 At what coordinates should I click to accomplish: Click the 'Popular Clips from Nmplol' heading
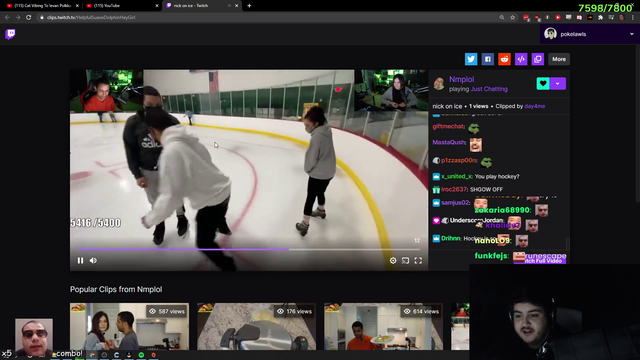(116, 289)
